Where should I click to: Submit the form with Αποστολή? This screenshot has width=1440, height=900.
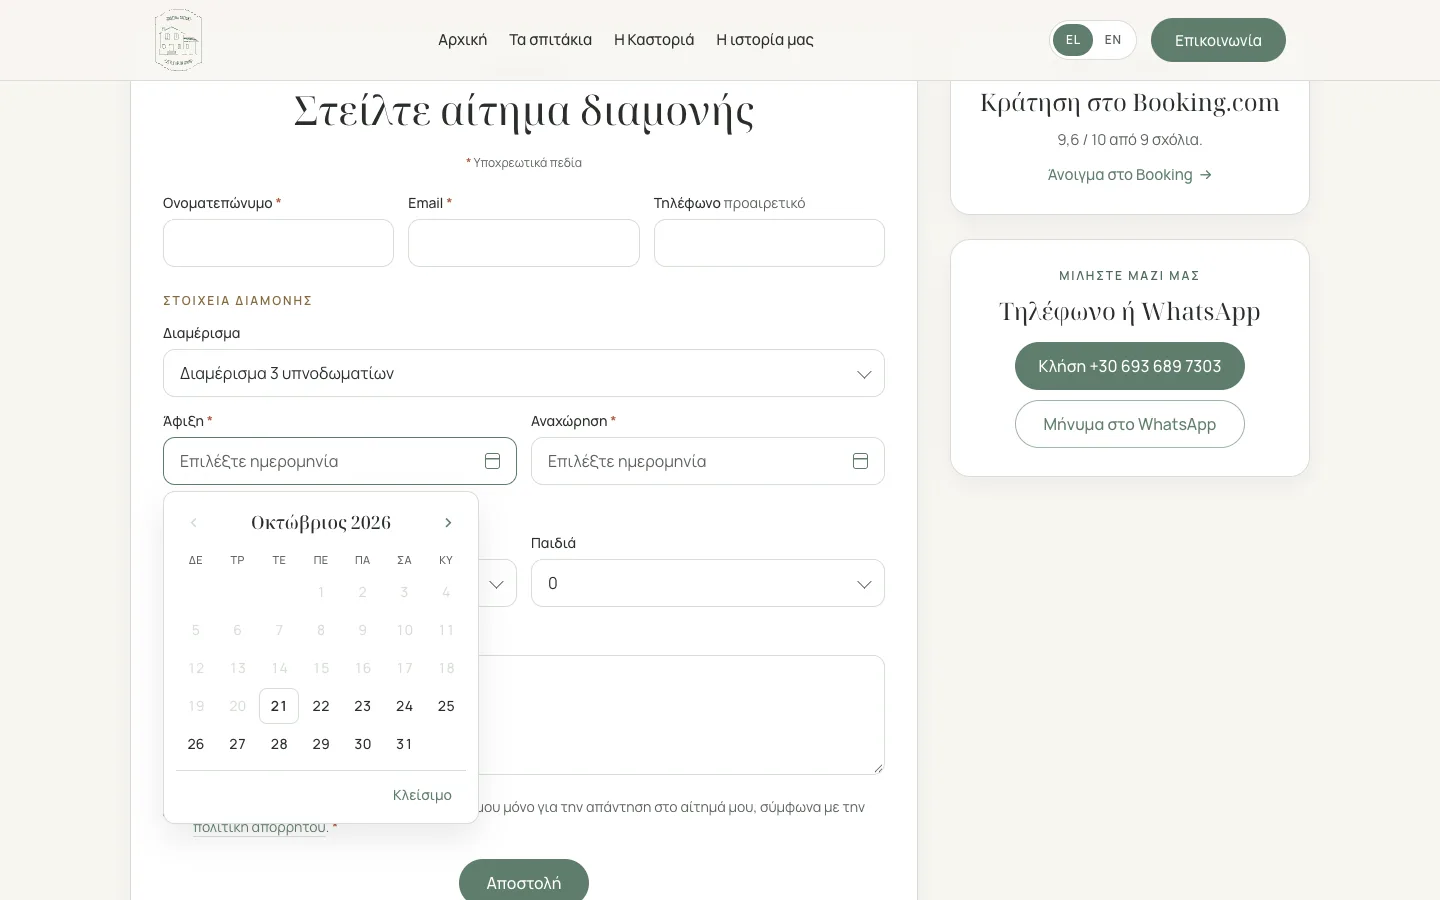pos(524,881)
